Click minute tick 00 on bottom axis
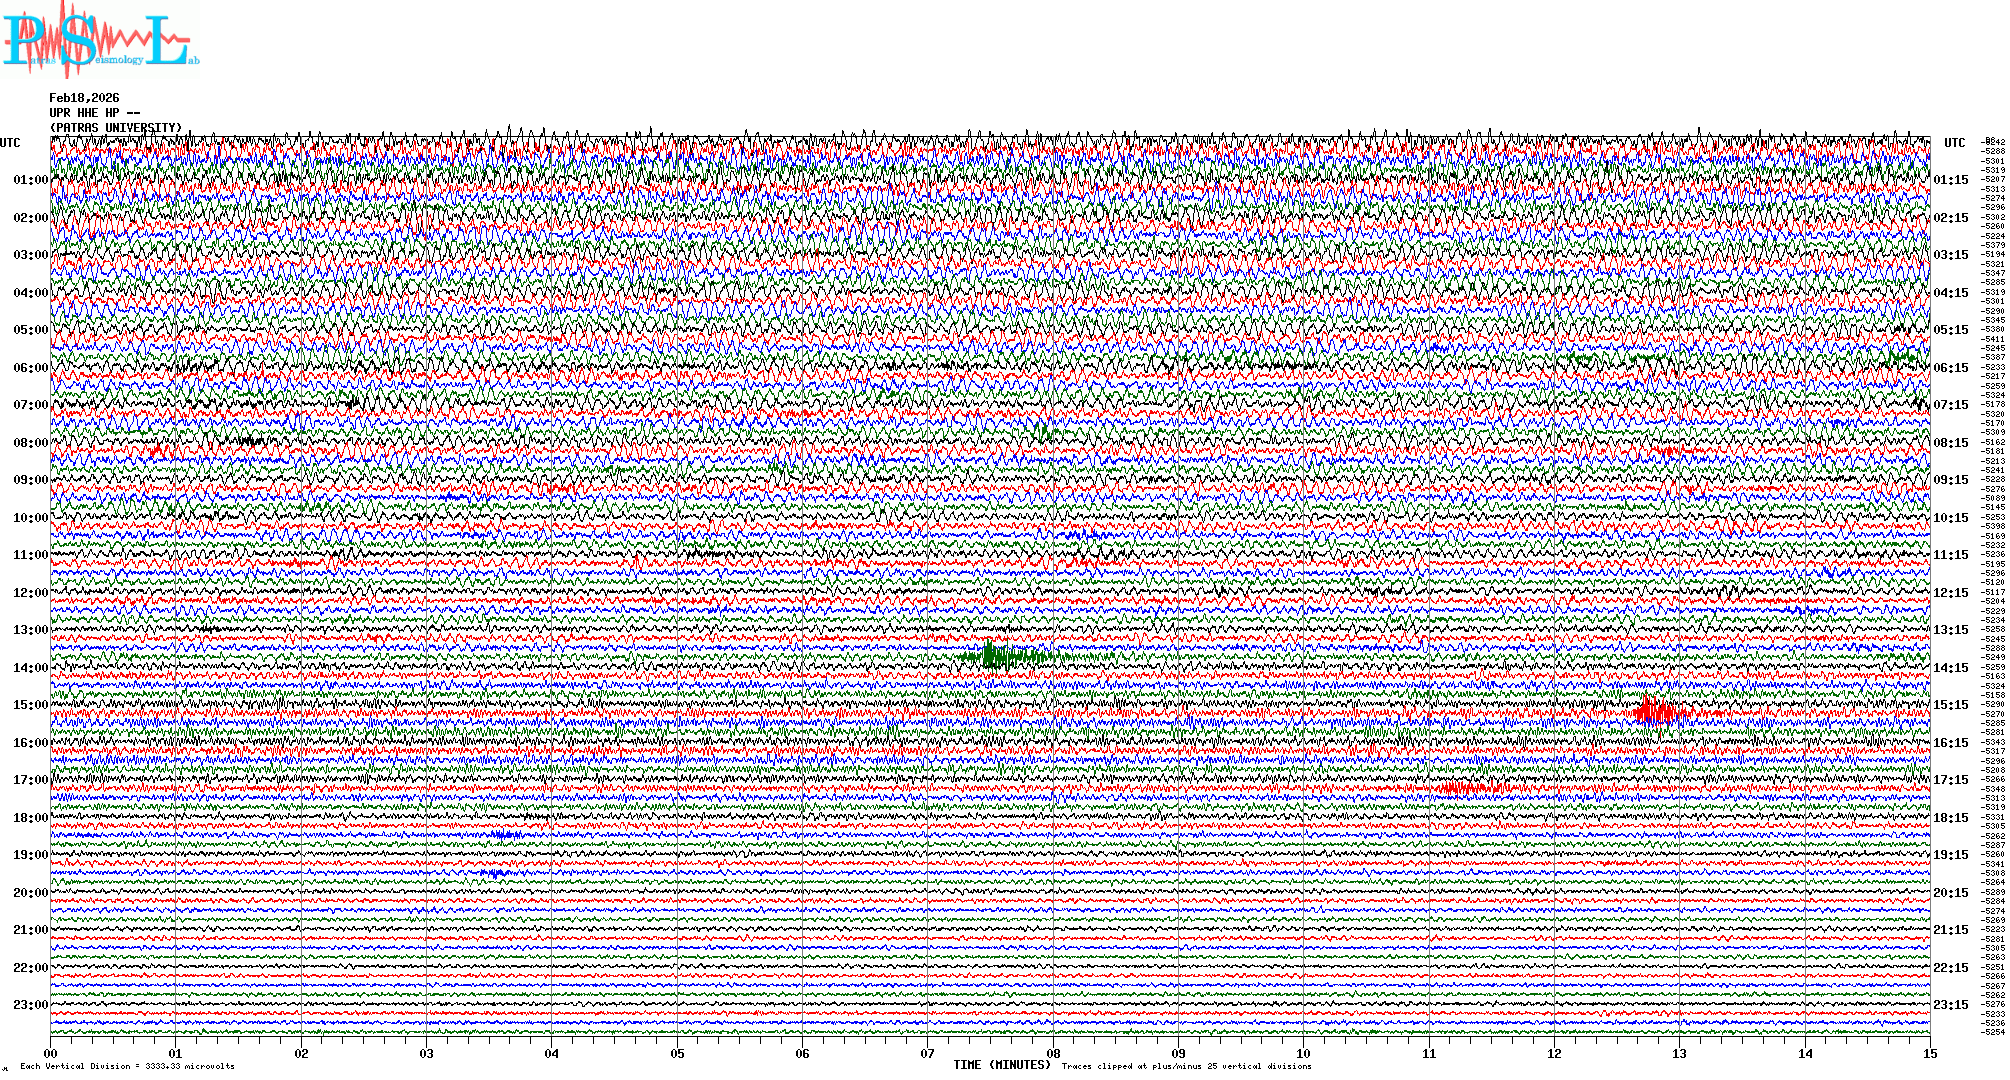This screenshot has width=2010, height=1080. tap(51, 1053)
